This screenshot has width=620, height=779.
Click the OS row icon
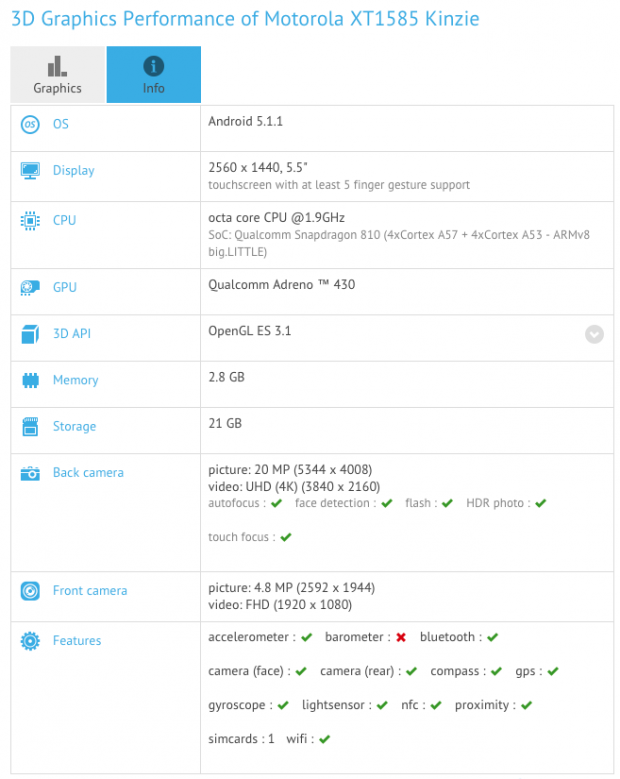(30, 124)
